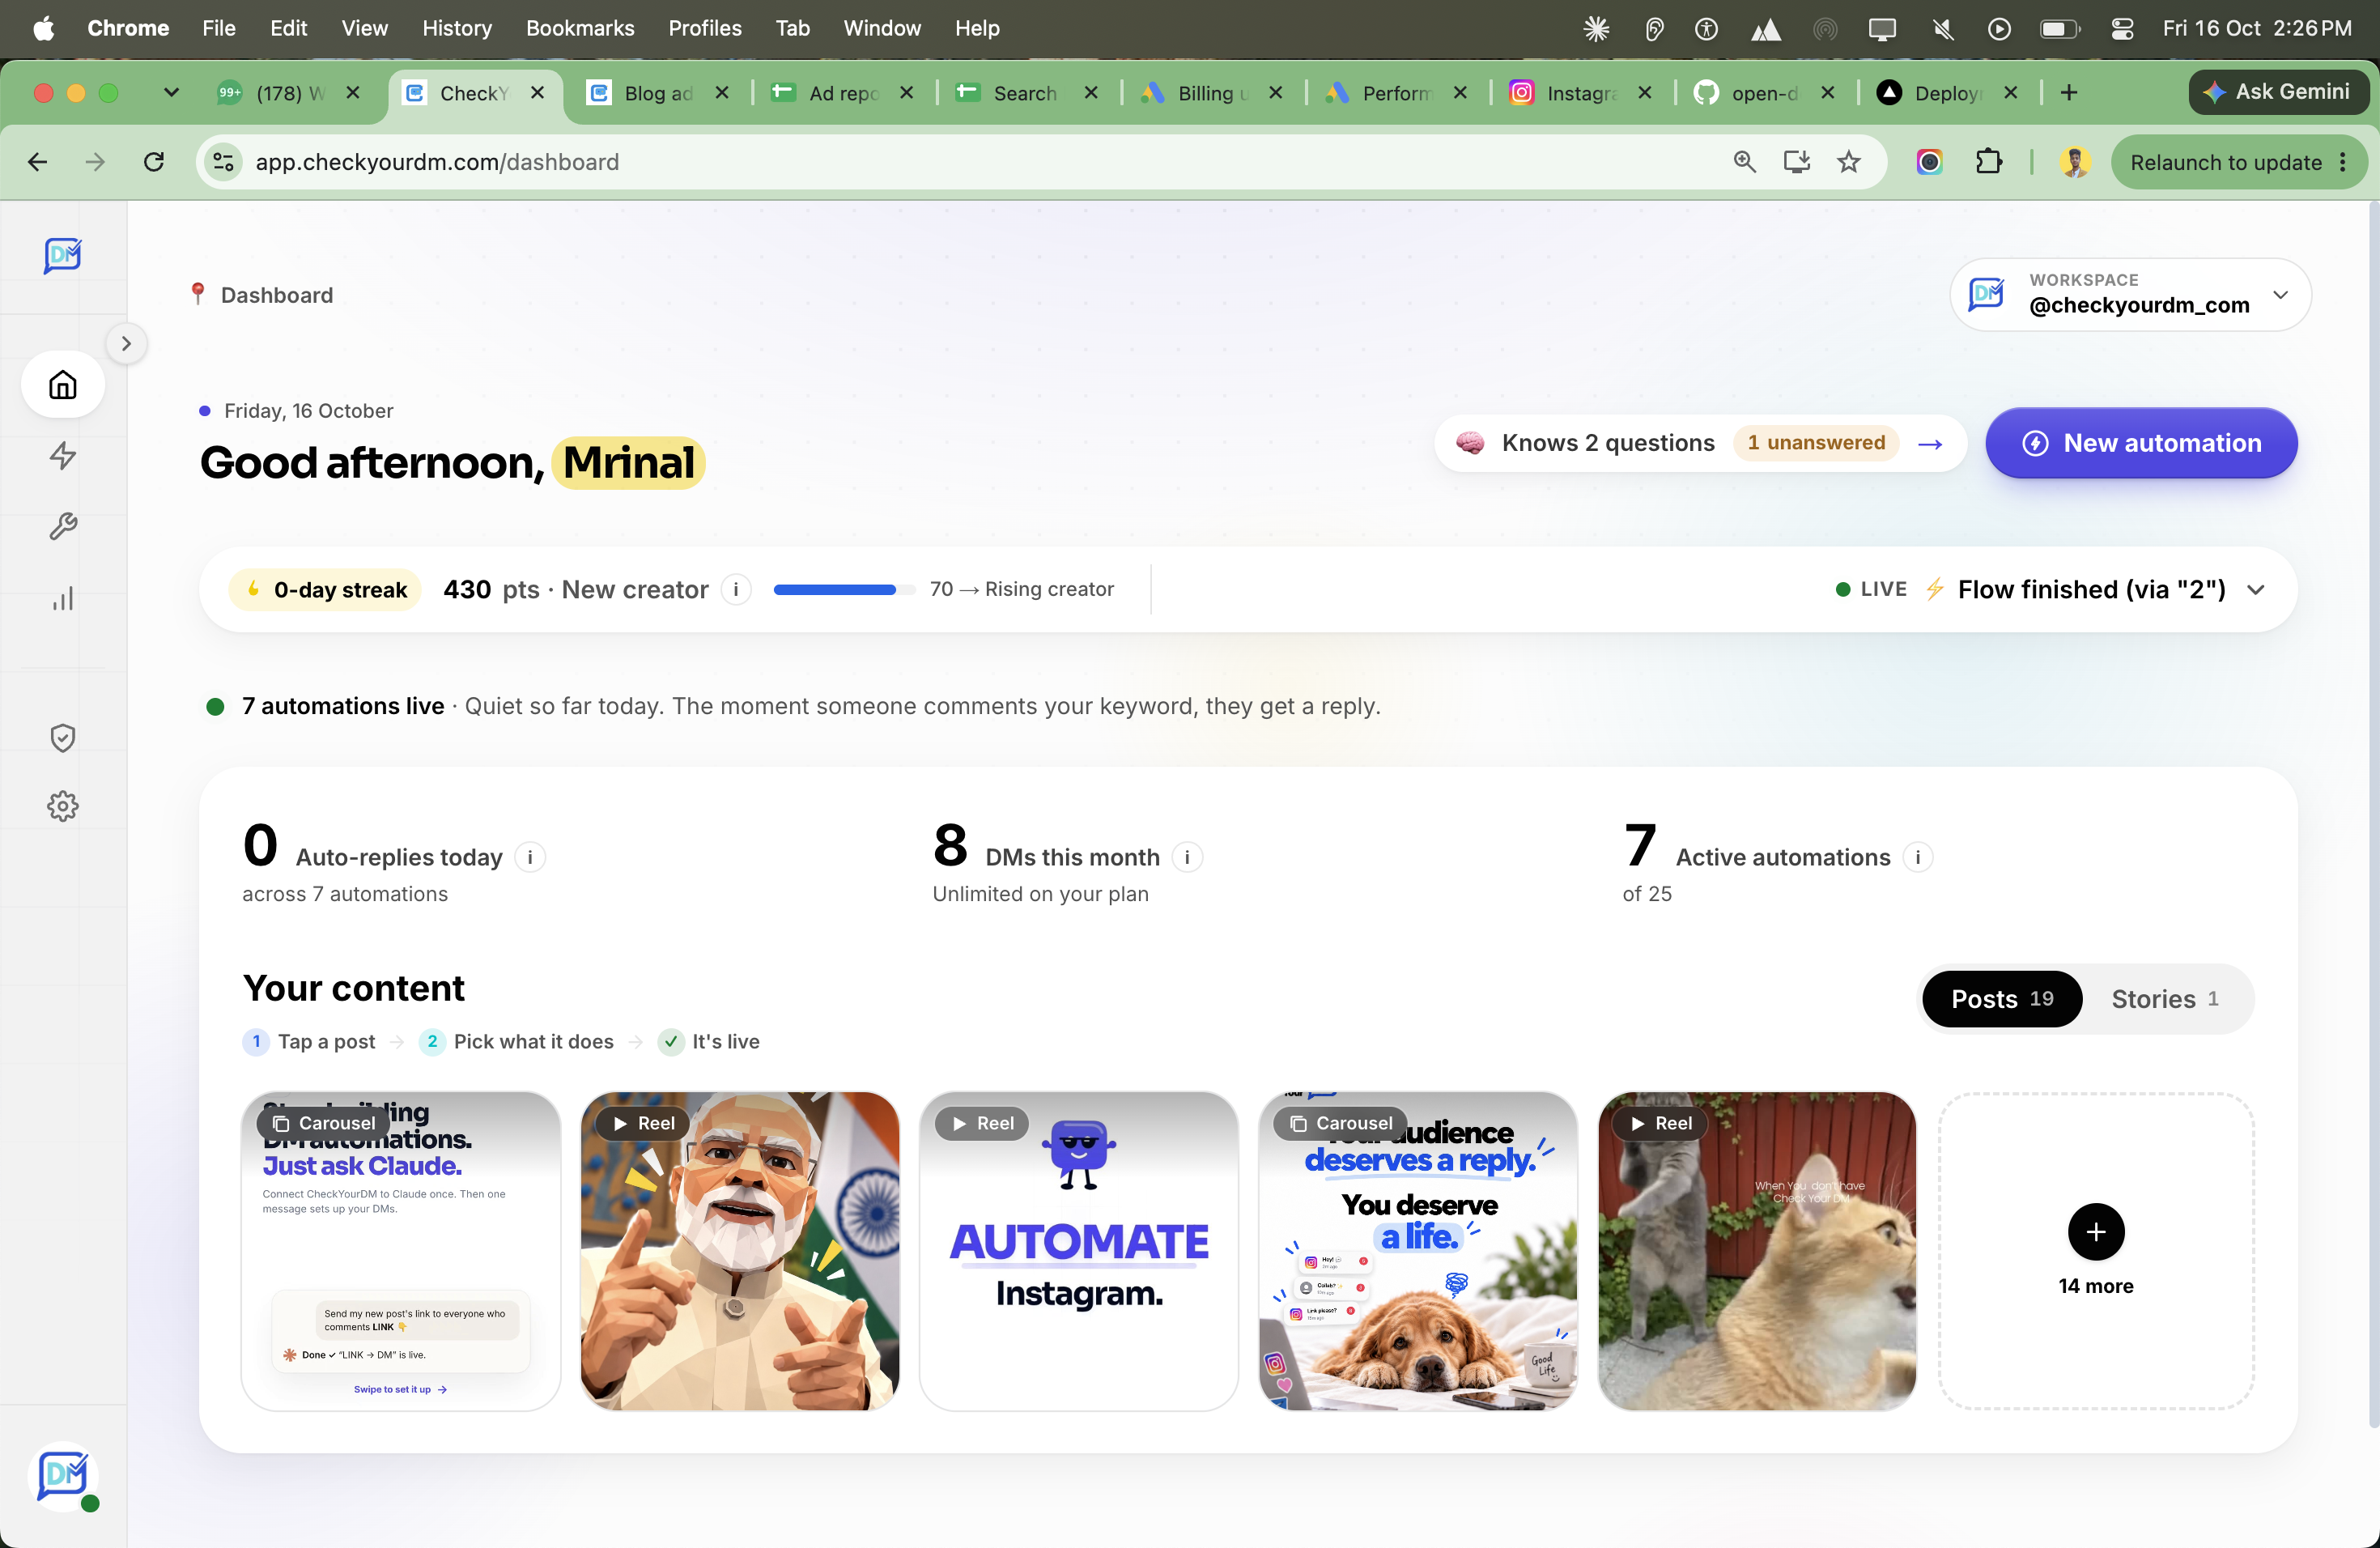The width and height of the screenshot is (2380, 1548).
Task: Click the CheckYourDM avatar at sidebar bottom
Action: pyautogui.click(x=63, y=1475)
